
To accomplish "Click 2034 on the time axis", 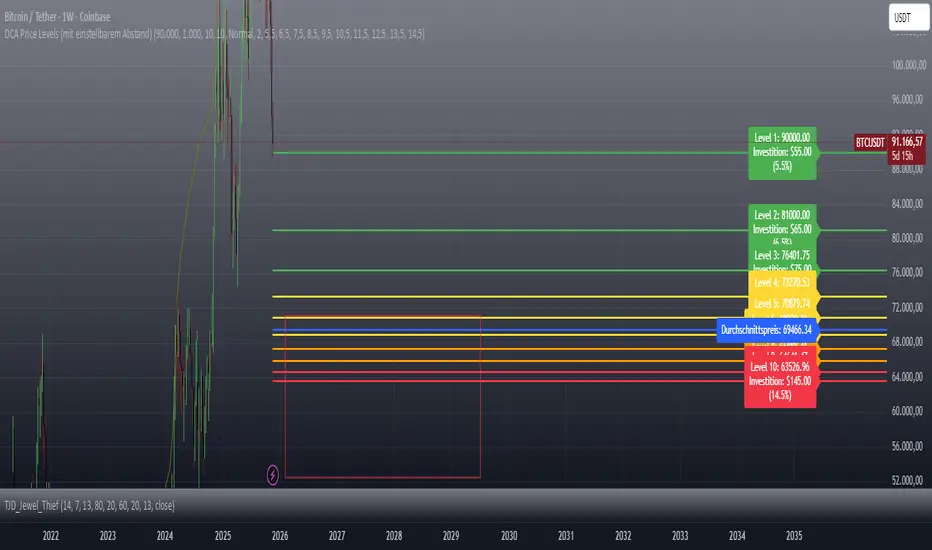I will pos(737,536).
